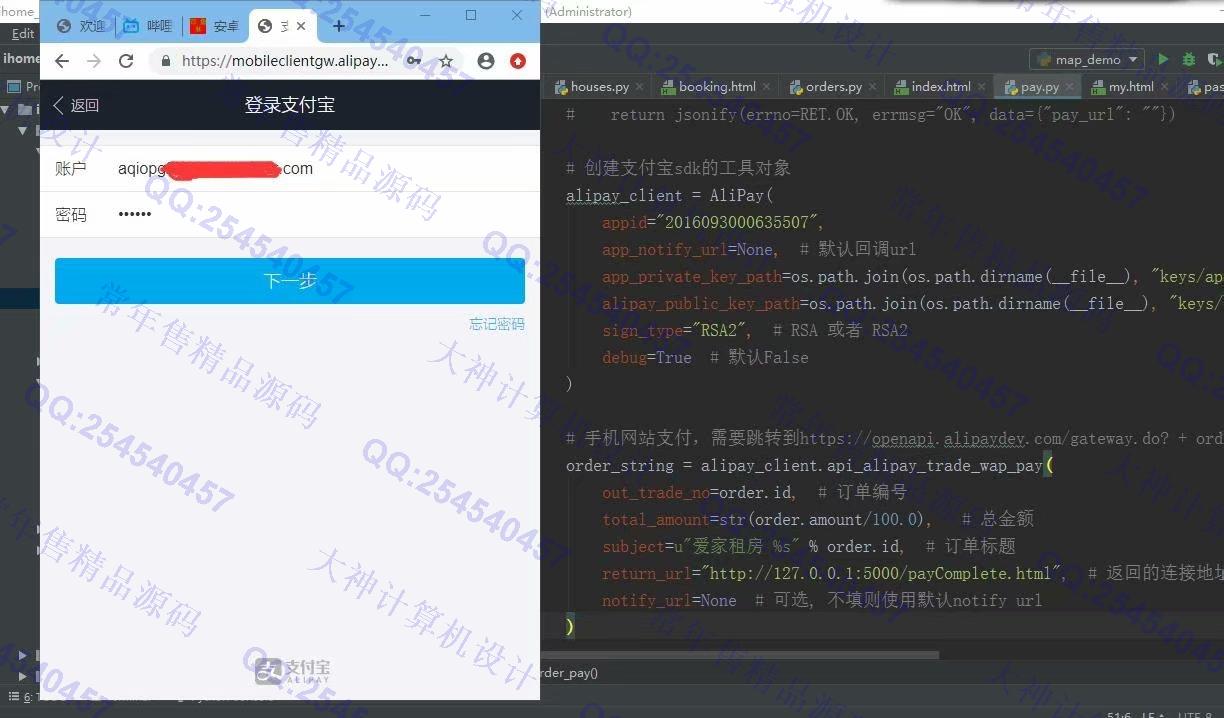The width and height of the screenshot is (1224, 718).
Task: Click the order_pay() breadcrumb
Action: click(x=569, y=673)
